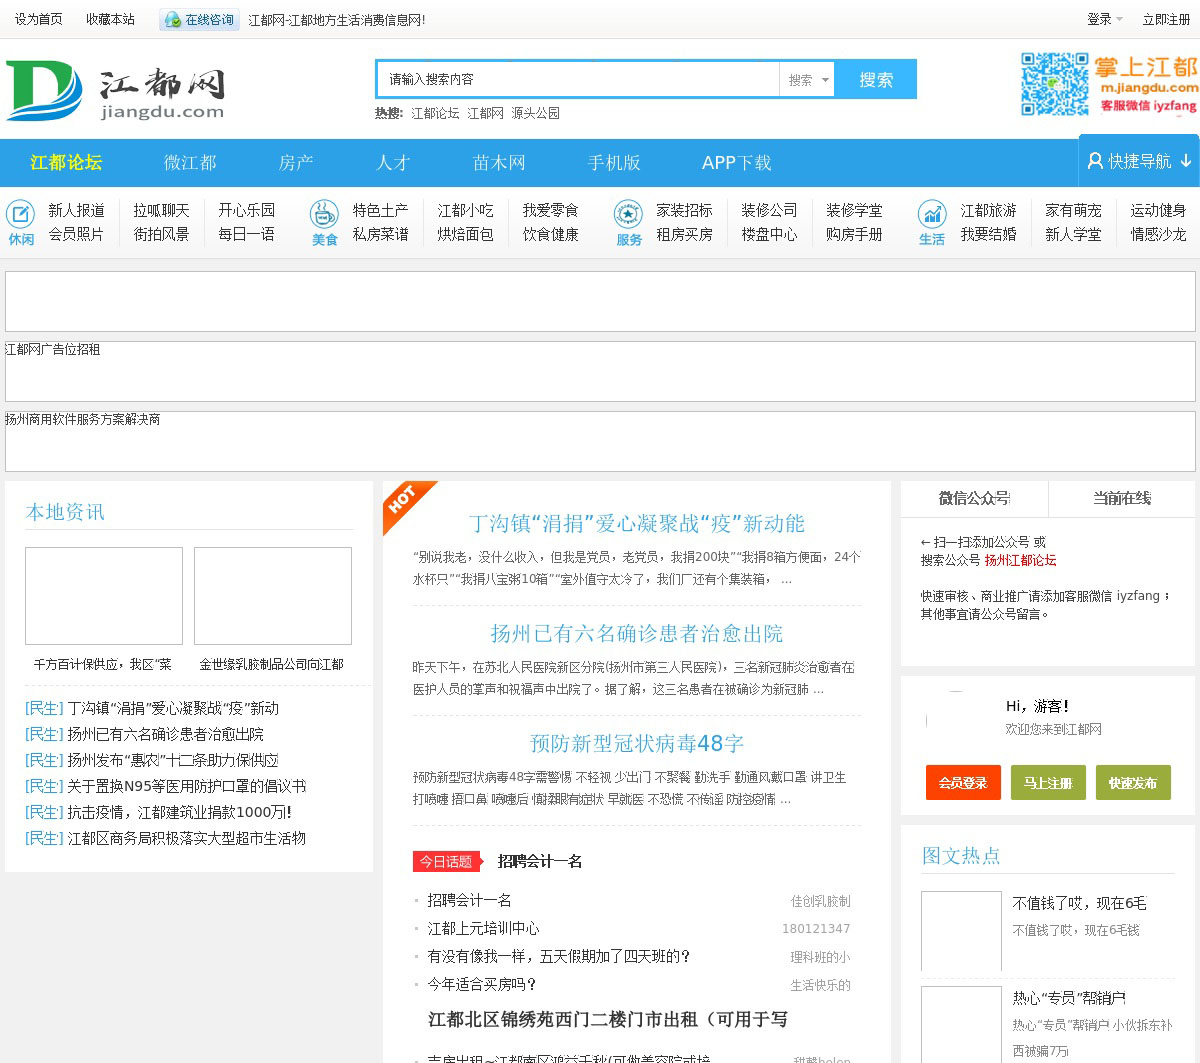Select the 微信公众号 tab
Screen dimensions: 1200x1063
coord(974,498)
